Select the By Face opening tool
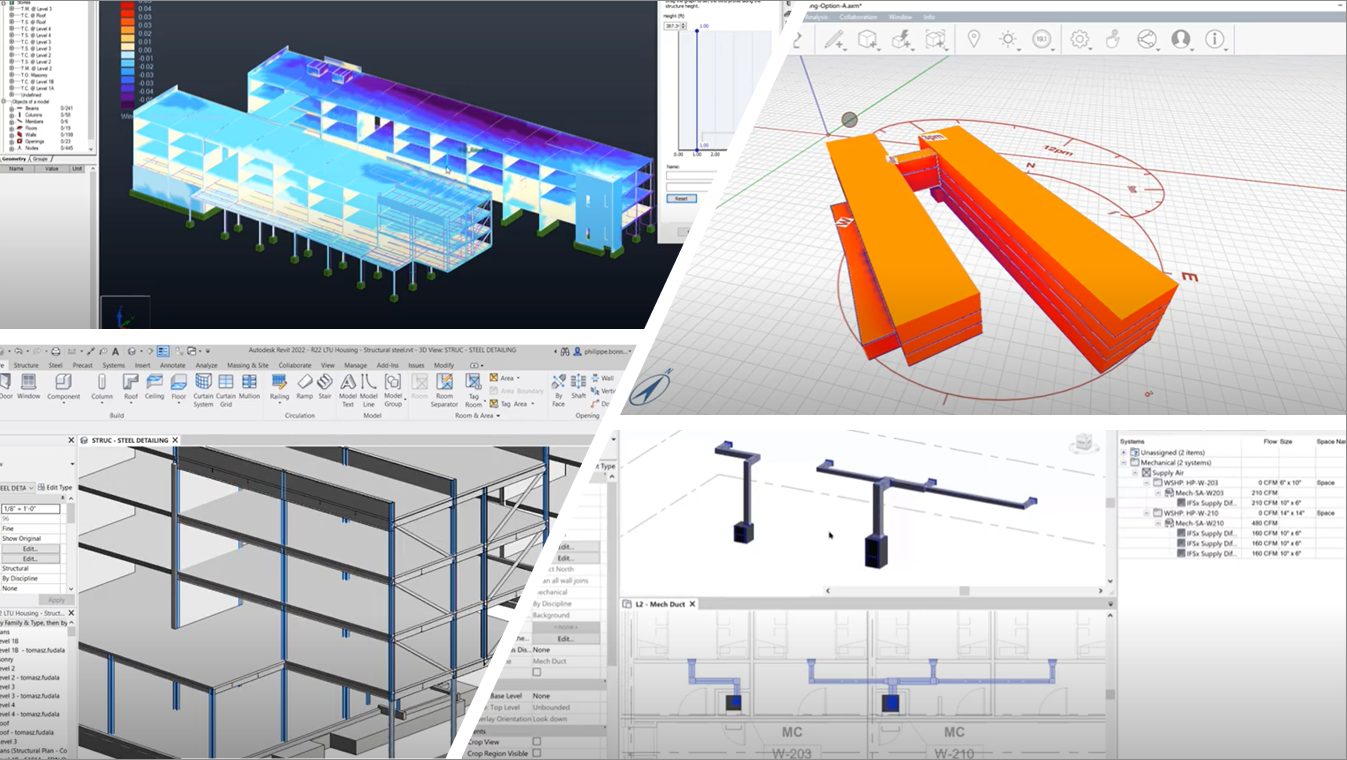 pyautogui.click(x=559, y=391)
